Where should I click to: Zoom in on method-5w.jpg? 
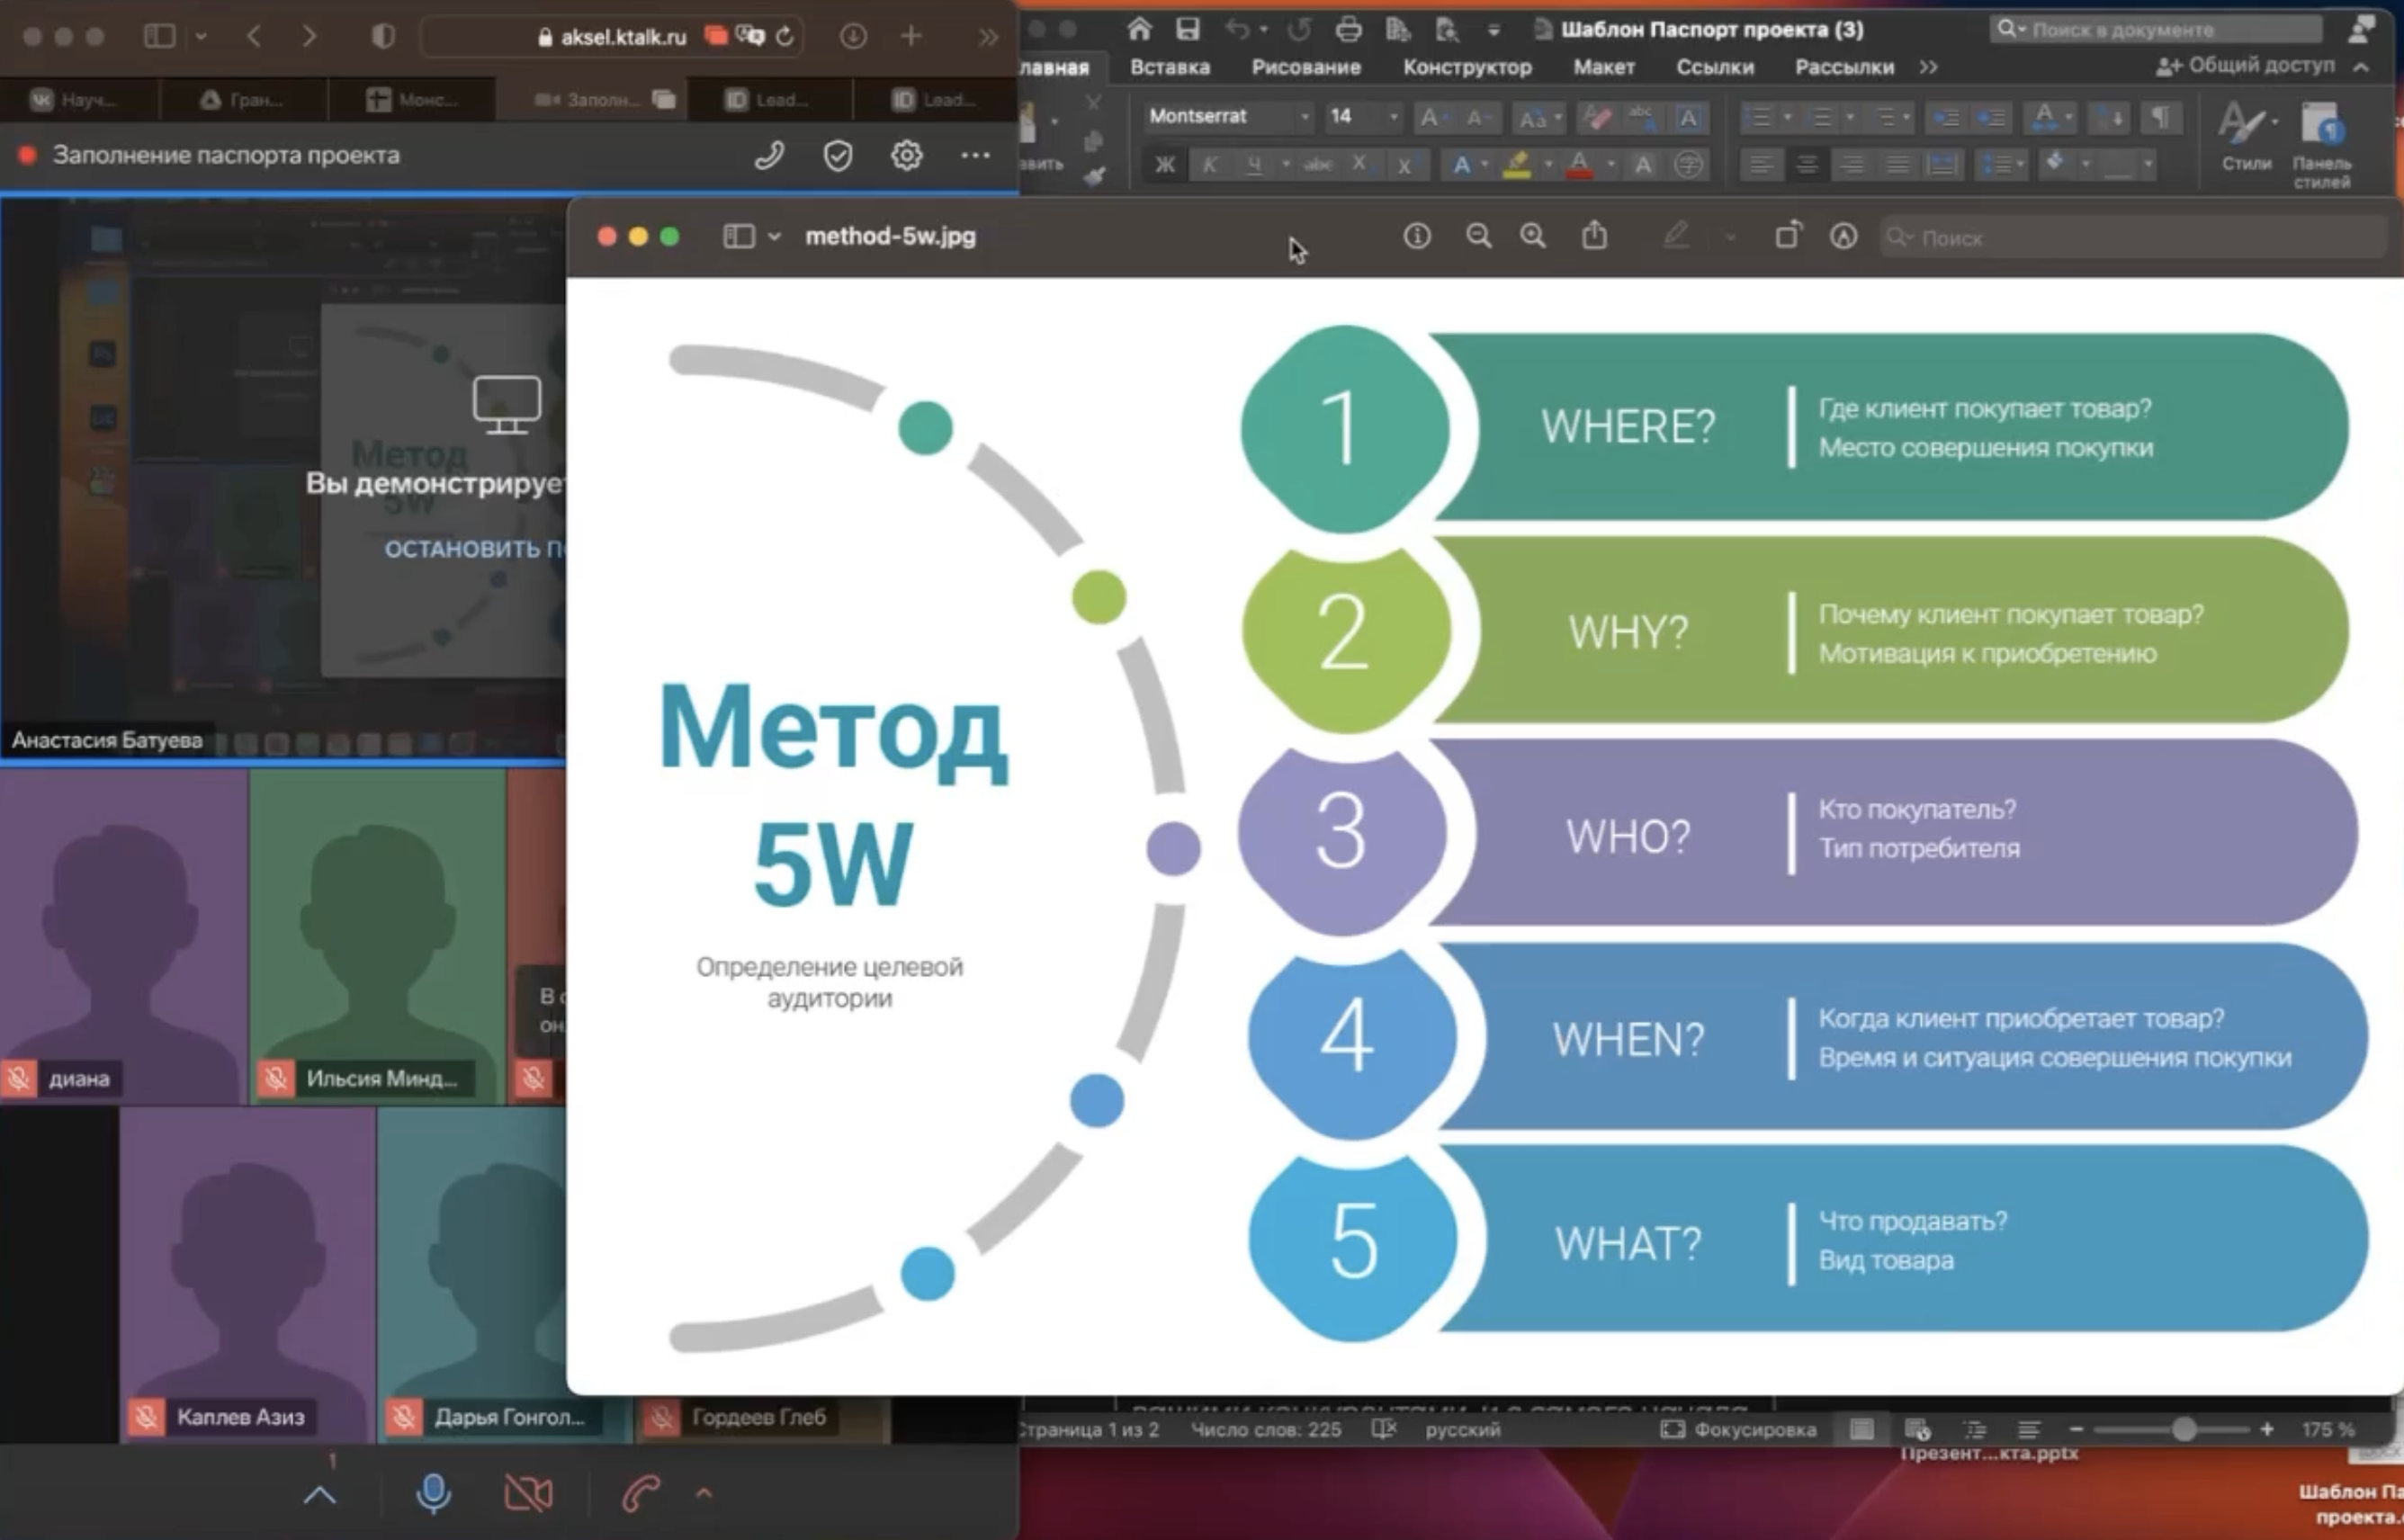coord(1532,236)
